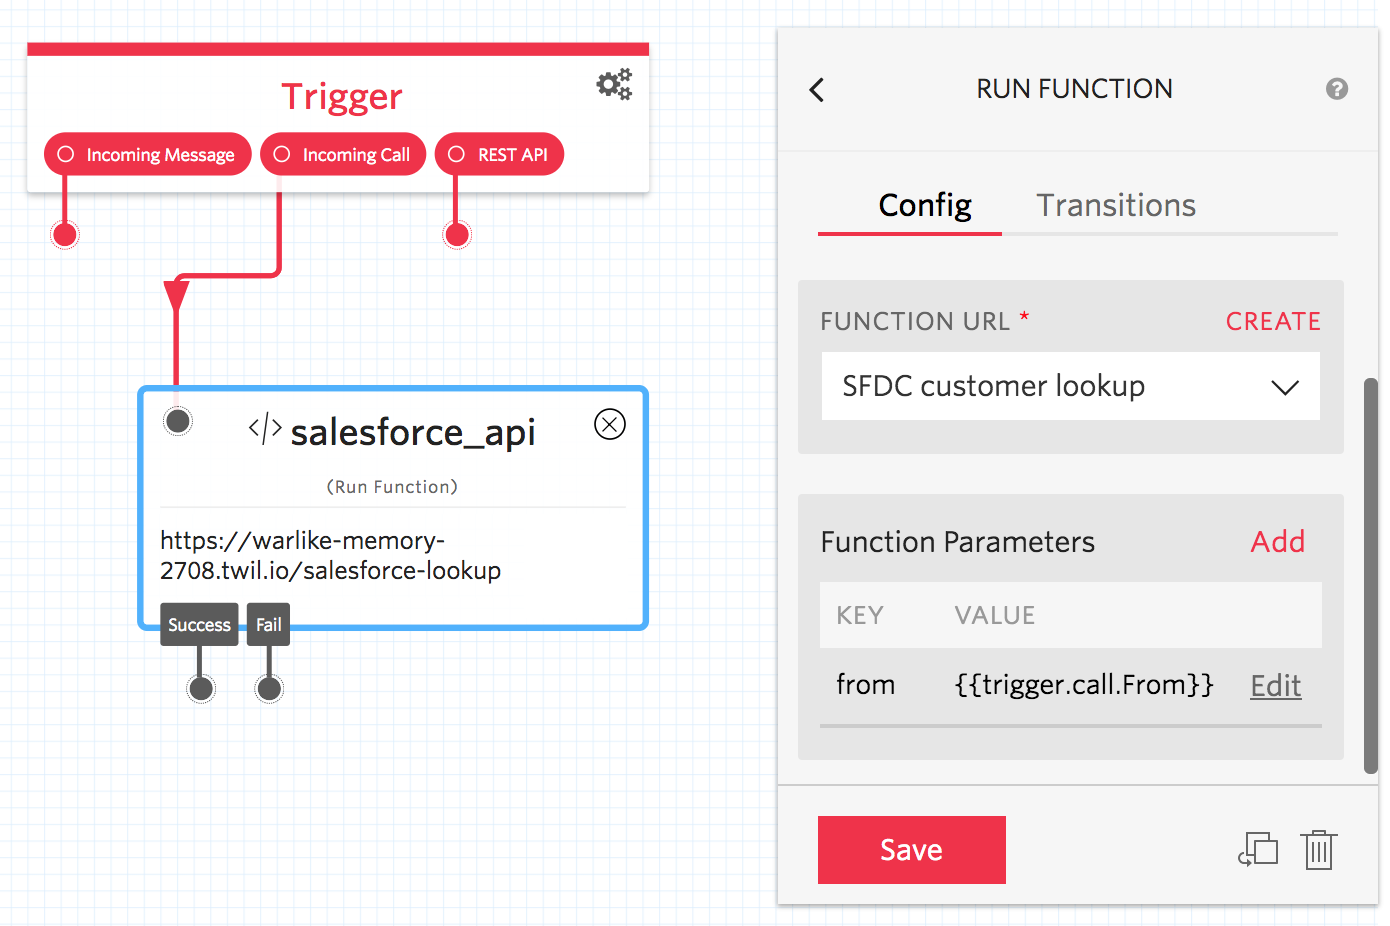This screenshot has width=1390, height=926.
Task: Click the RUN FUNCTION panel heading
Action: (1074, 89)
